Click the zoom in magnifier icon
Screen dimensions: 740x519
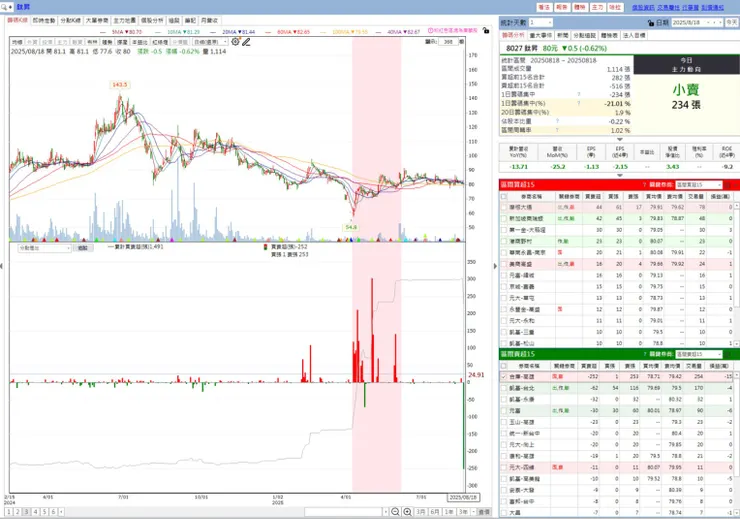(x=407, y=512)
